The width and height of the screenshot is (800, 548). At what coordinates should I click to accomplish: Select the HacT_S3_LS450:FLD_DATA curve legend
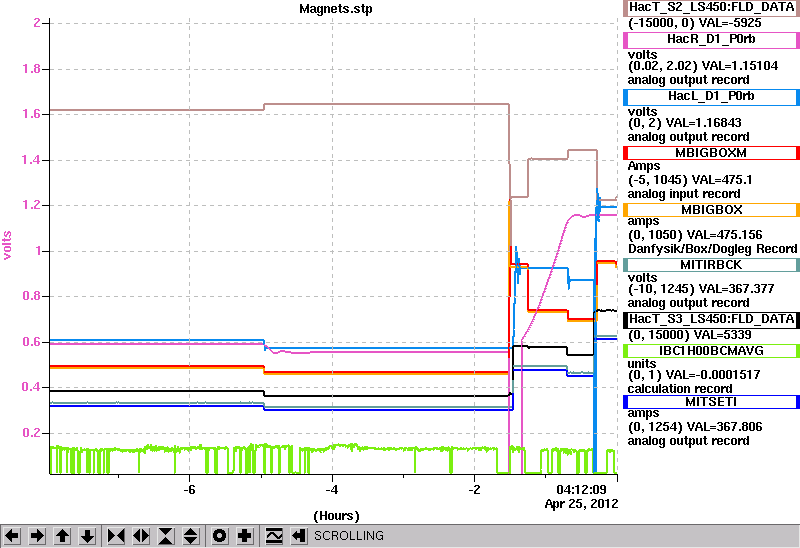tap(711, 319)
